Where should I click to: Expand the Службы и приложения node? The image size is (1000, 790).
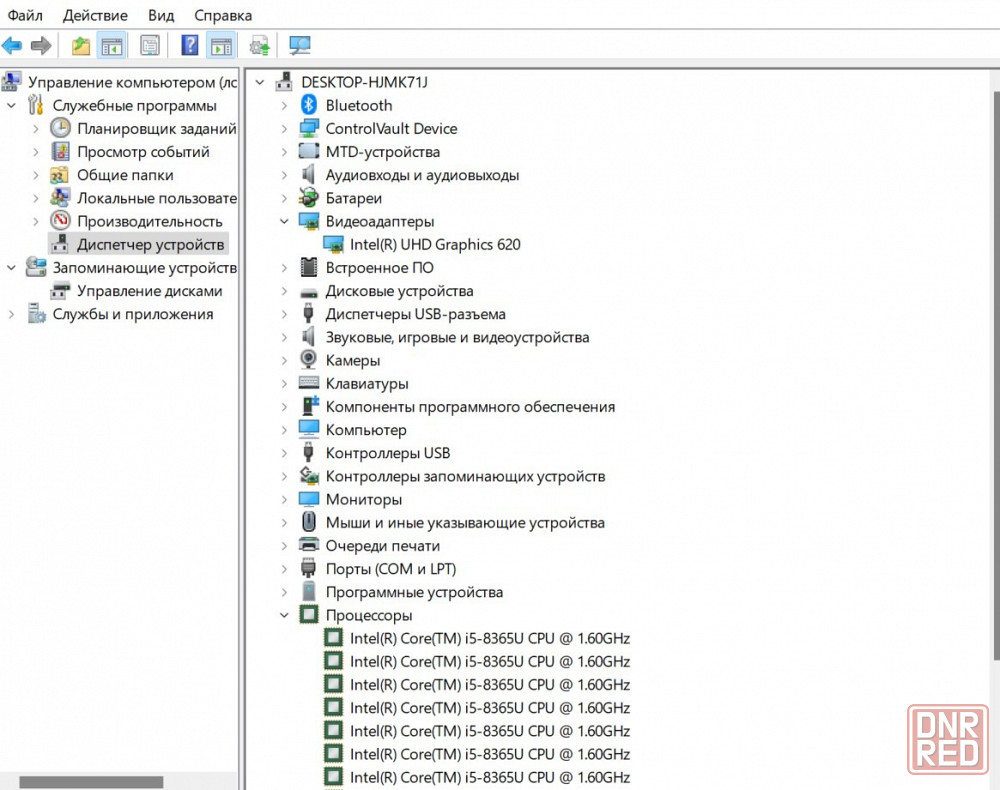point(11,314)
